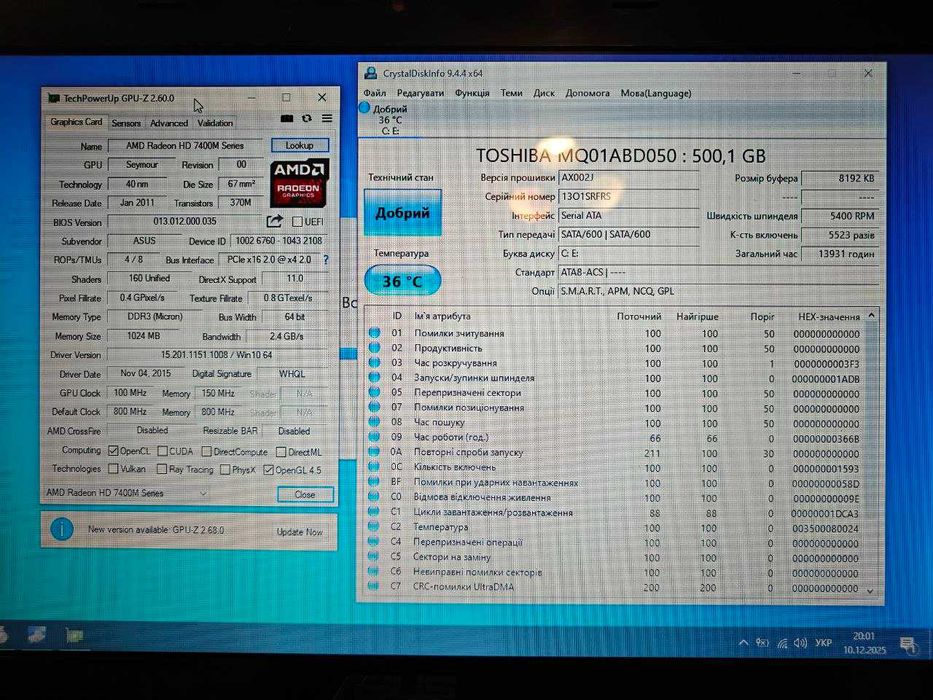Screen dimensions: 933x700
Task: Click status orb of attribute 09 Час роботи
Action: 374,437
